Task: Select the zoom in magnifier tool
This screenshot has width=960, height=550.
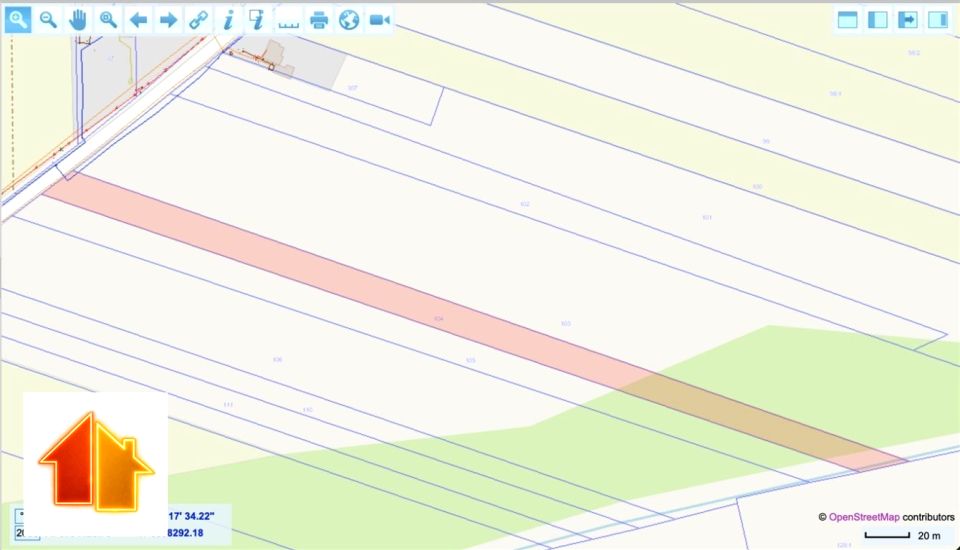Action: tap(18, 20)
